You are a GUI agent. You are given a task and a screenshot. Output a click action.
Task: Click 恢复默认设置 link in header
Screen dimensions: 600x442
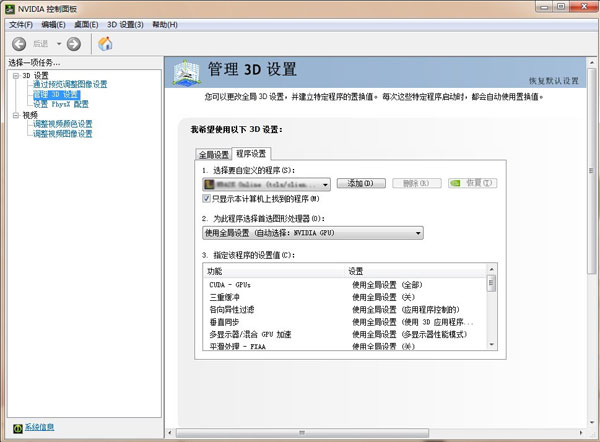(554, 81)
